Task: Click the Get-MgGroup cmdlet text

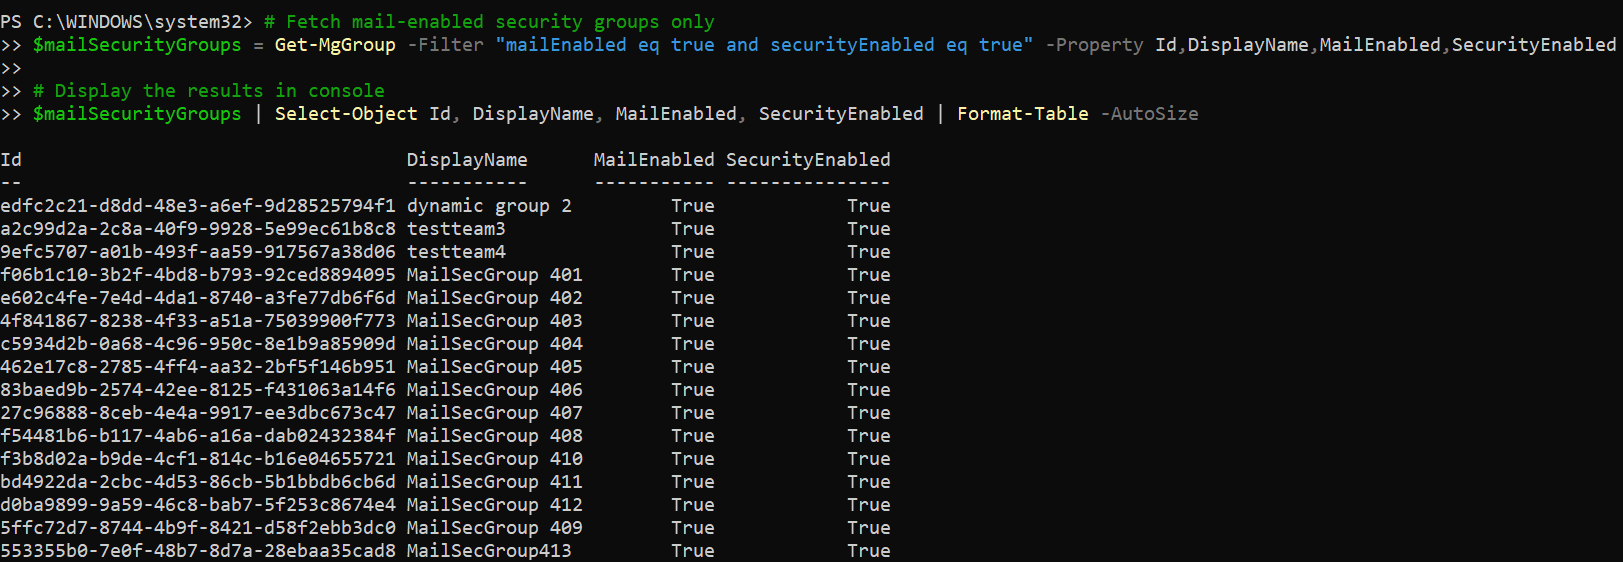Action: [x=335, y=45]
